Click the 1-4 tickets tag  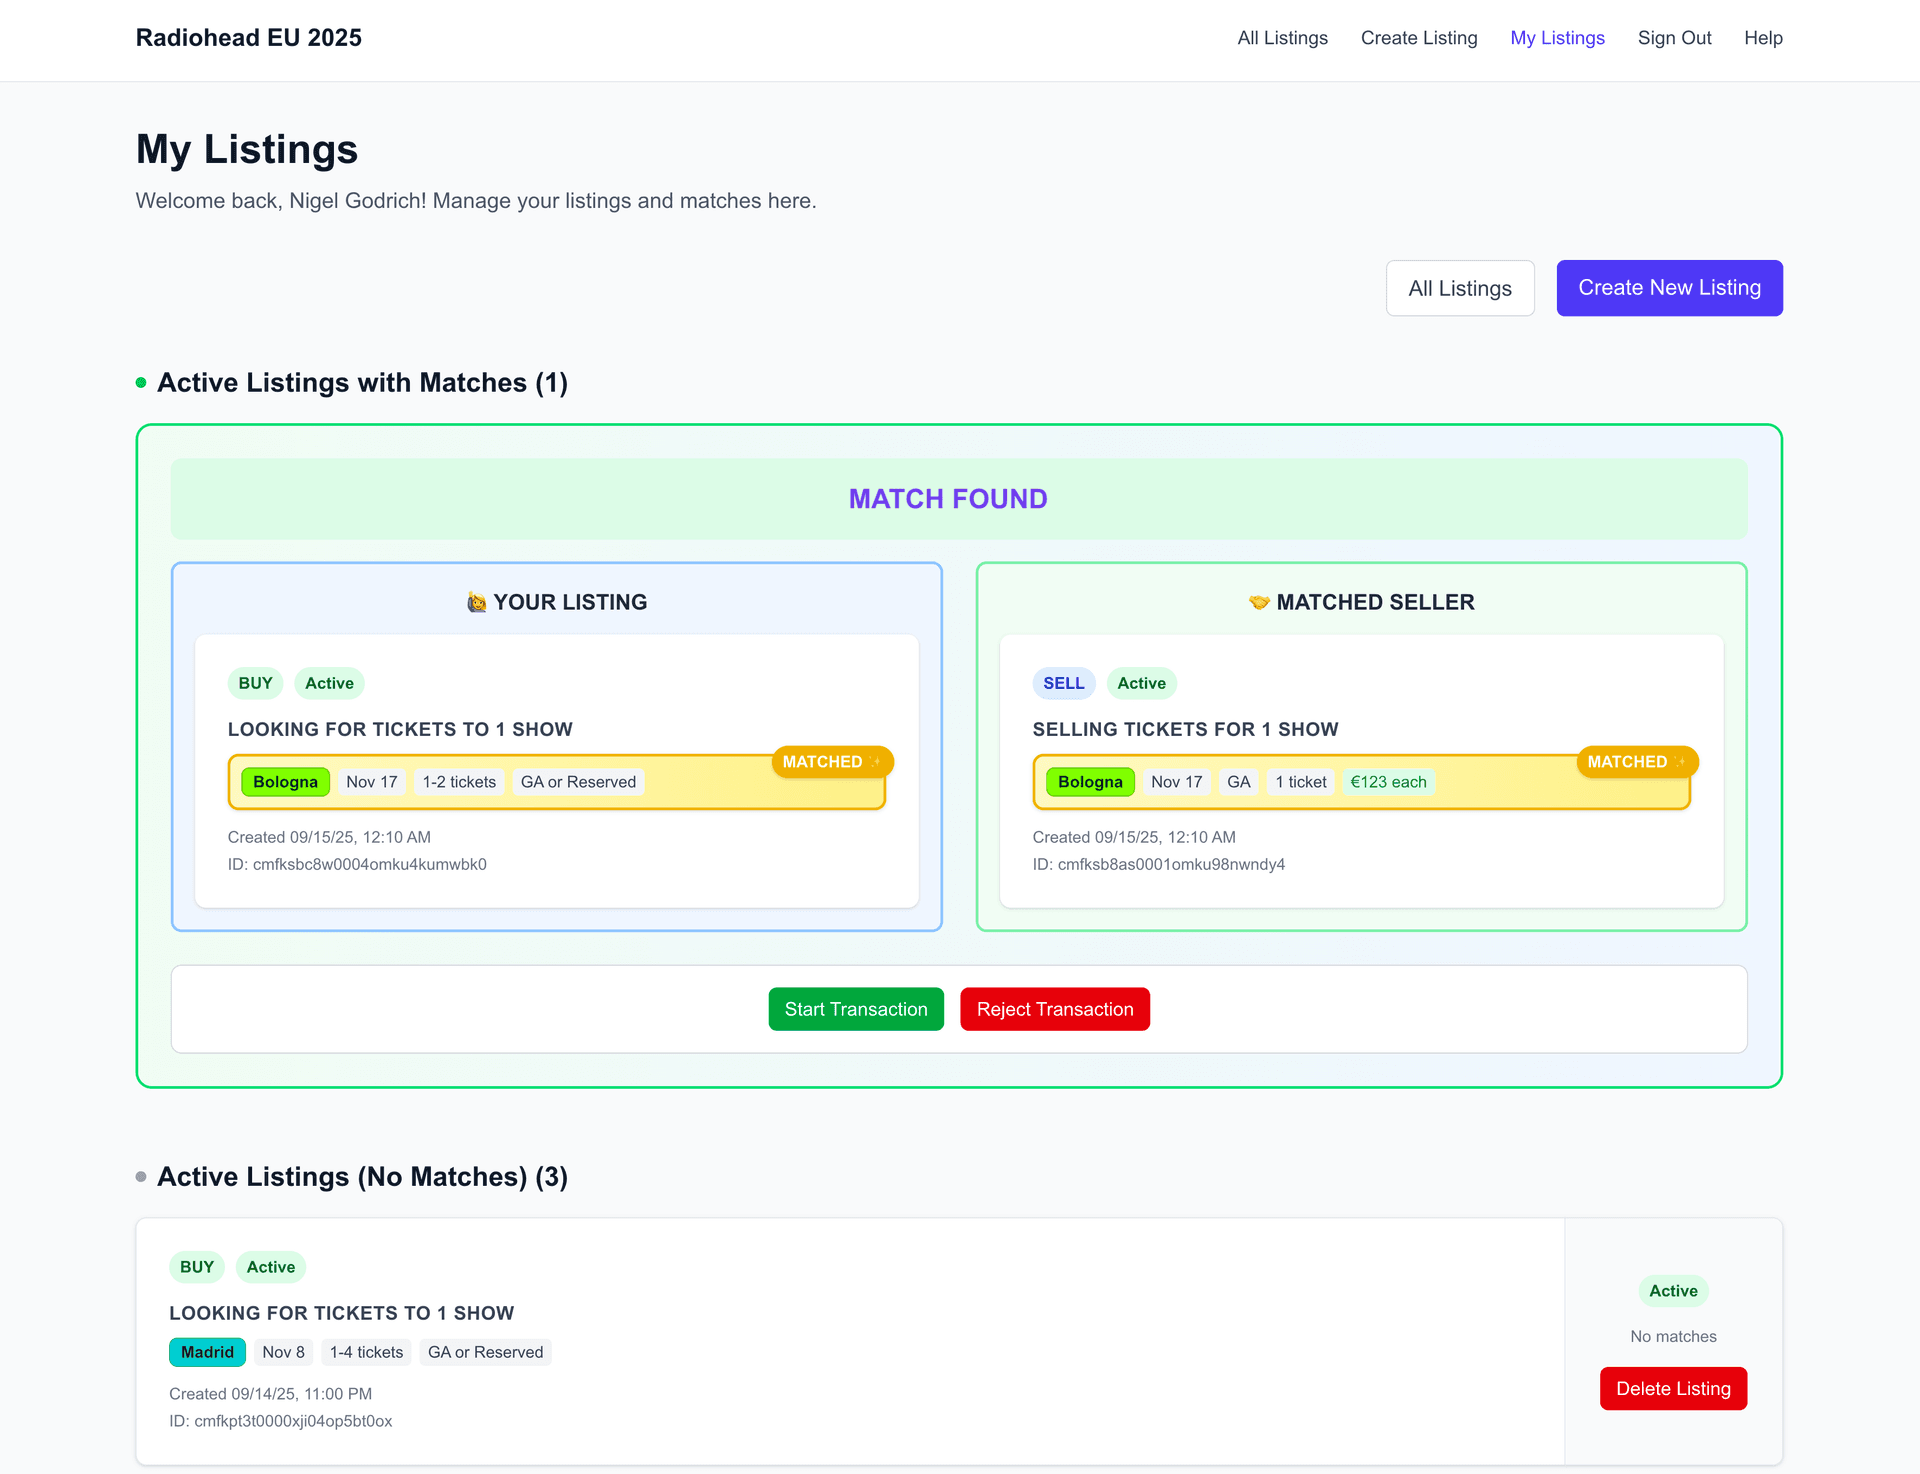pyautogui.click(x=366, y=1352)
